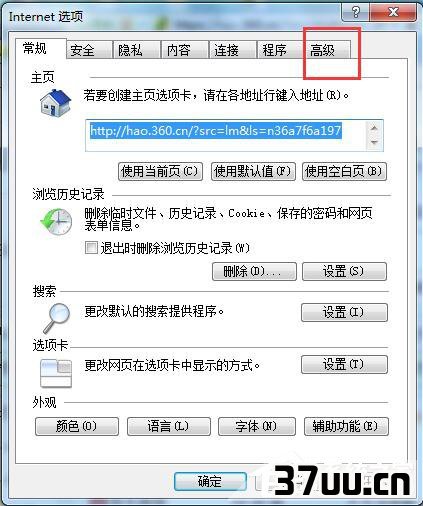Click the magnifying glass search icon
Viewport: 423px width, 506px height.
click(x=56, y=318)
